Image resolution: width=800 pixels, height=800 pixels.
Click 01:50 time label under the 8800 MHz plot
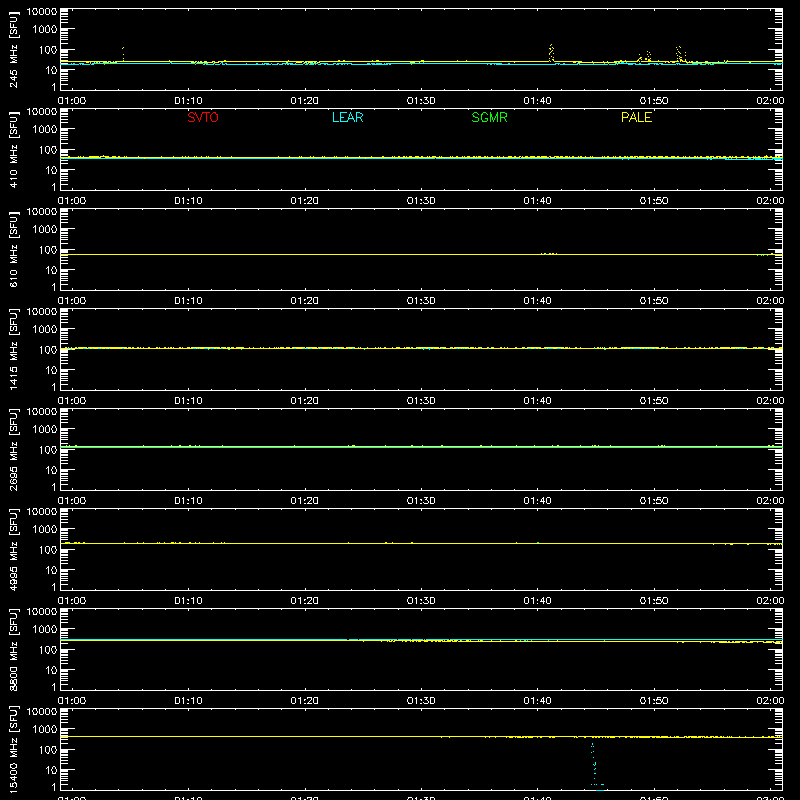click(x=654, y=701)
